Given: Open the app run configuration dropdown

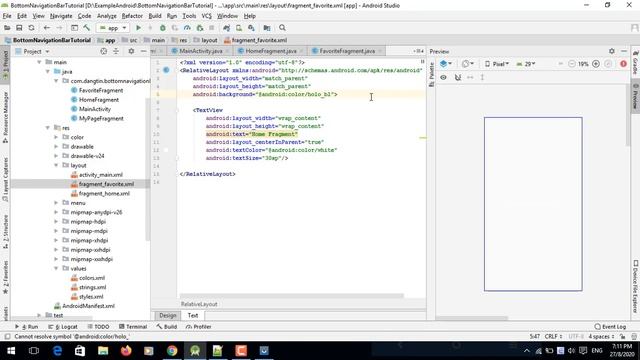Looking at the screenshot, I should coord(113,28).
